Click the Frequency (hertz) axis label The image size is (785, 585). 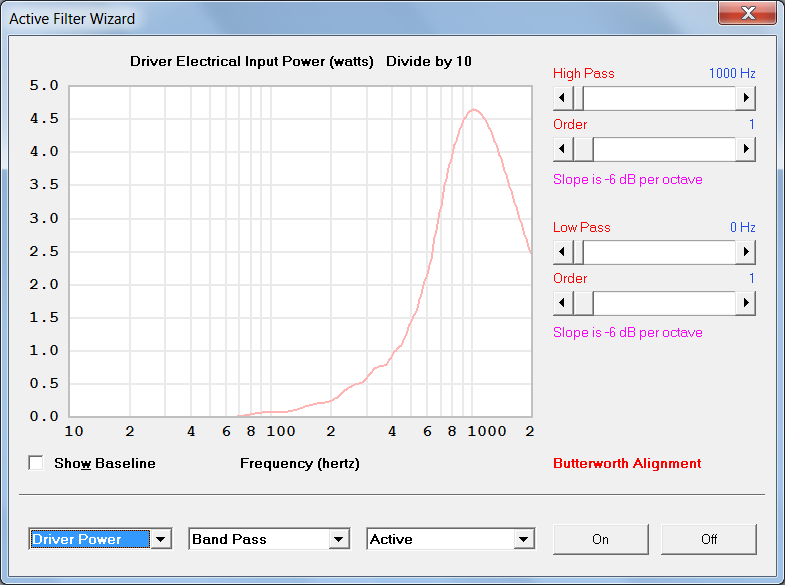click(300, 463)
